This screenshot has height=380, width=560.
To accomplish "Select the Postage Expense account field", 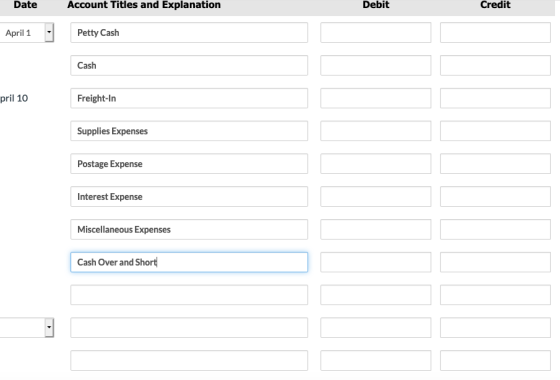I will click(189, 164).
